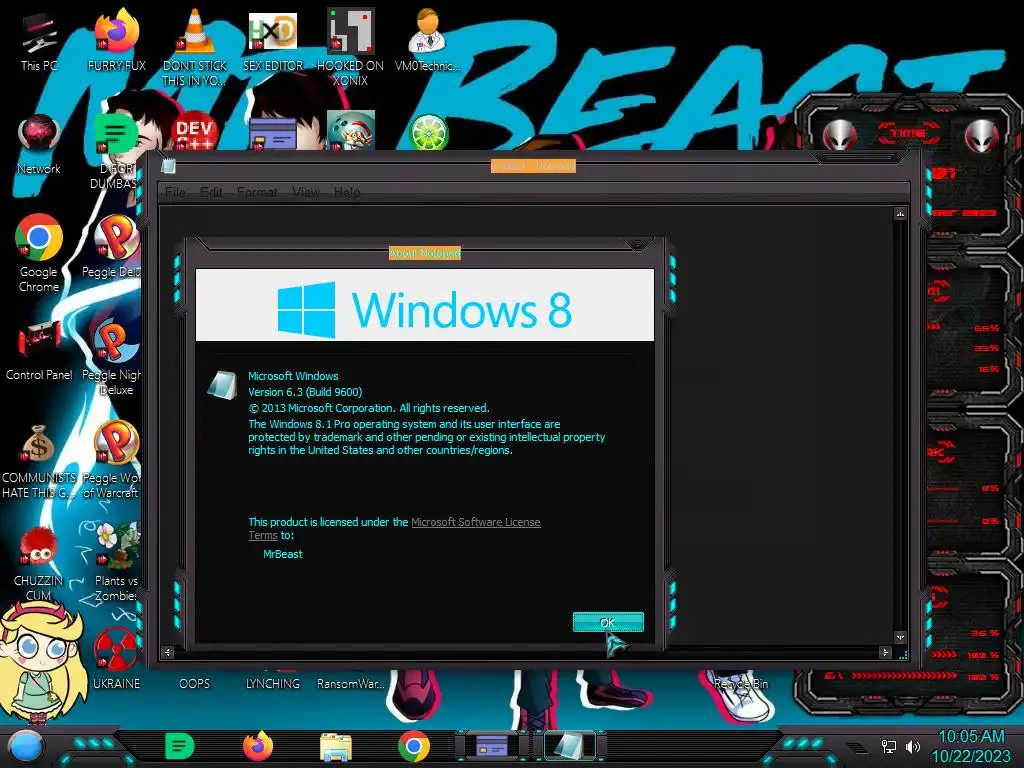Viewport: 1024px width, 768px height.
Task: Select the green lime desktop icon
Action: [428, 133]
